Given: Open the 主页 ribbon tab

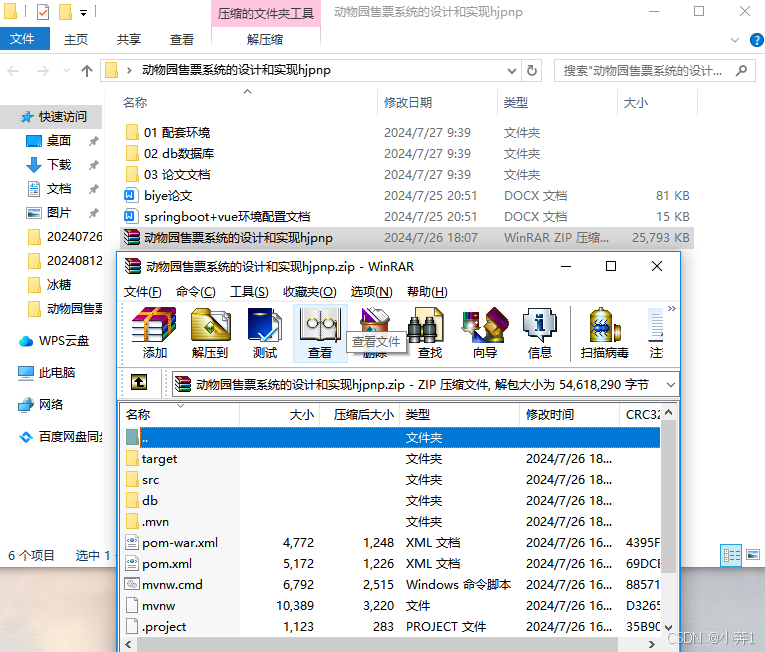Looking at the screenshot, I should click(76, 40).
